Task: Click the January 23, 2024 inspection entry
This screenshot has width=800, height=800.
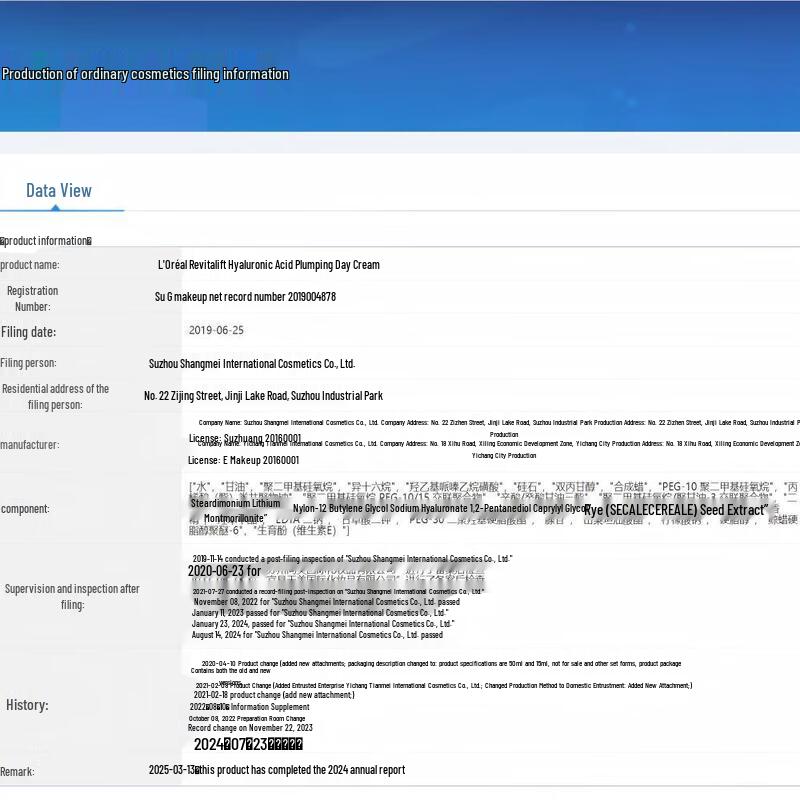Action: (322, 624)
